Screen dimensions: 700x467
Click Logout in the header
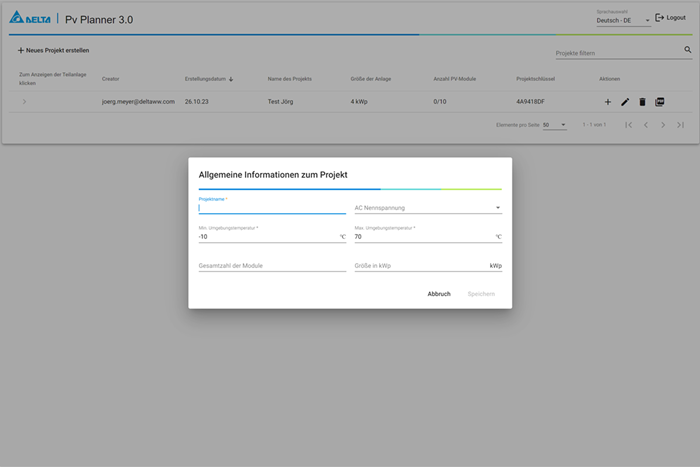(670, 18)
